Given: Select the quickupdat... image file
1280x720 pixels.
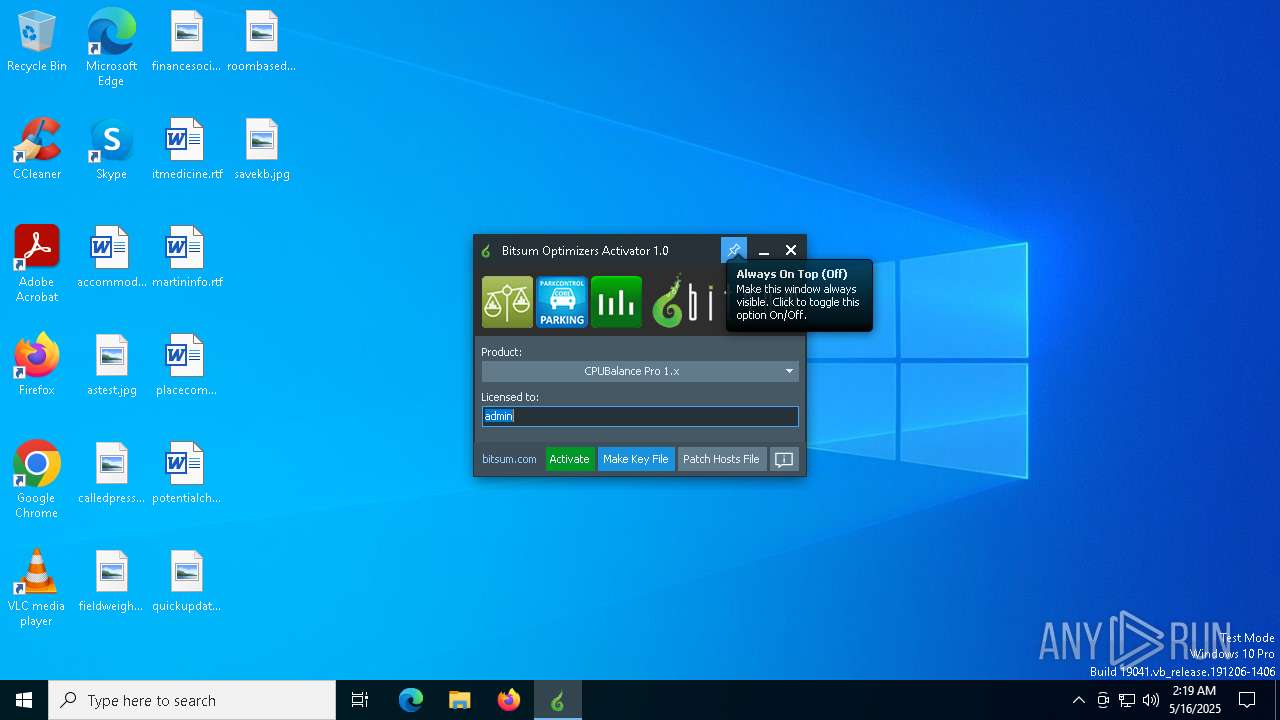Looking at the screenshot, I should tap(186, 581).
